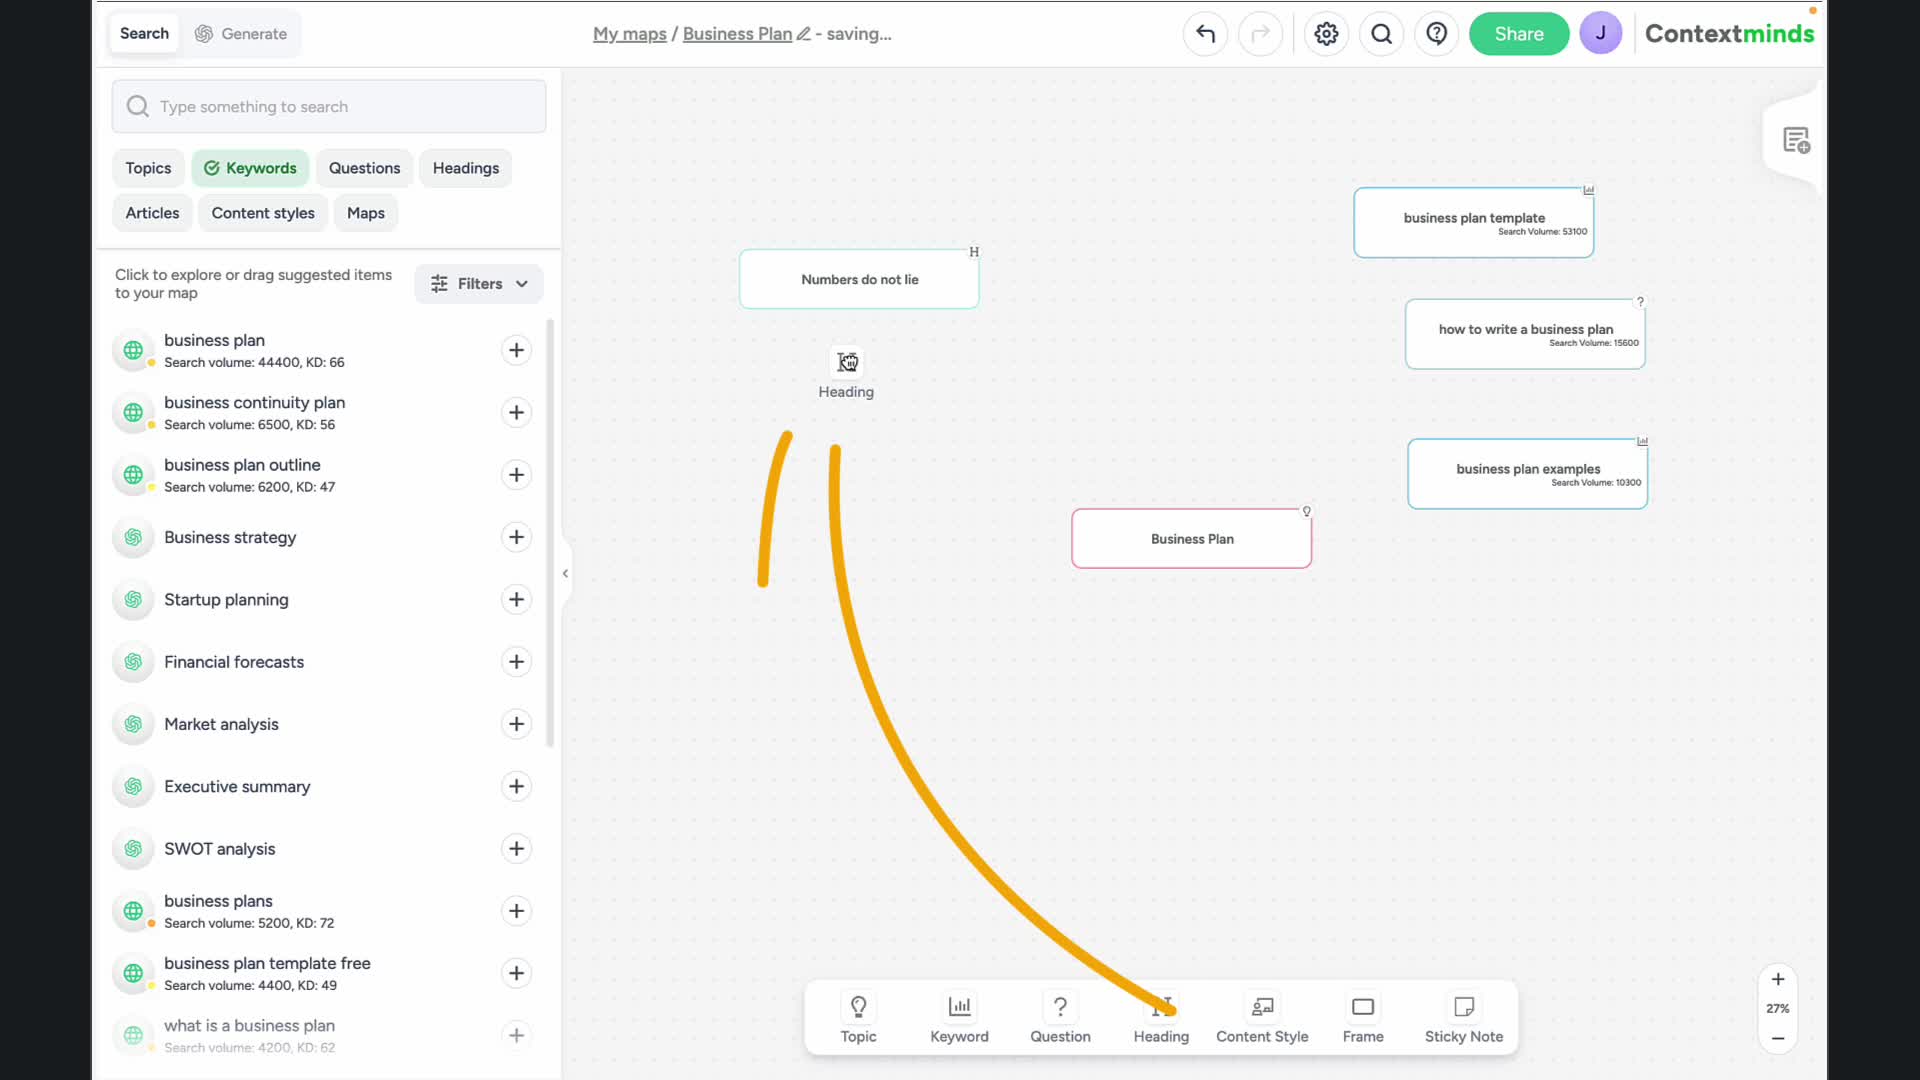Open the map search magnifier icon
The height and width of the screenshot is (1080, 1920).
(x=1381, y=34)
